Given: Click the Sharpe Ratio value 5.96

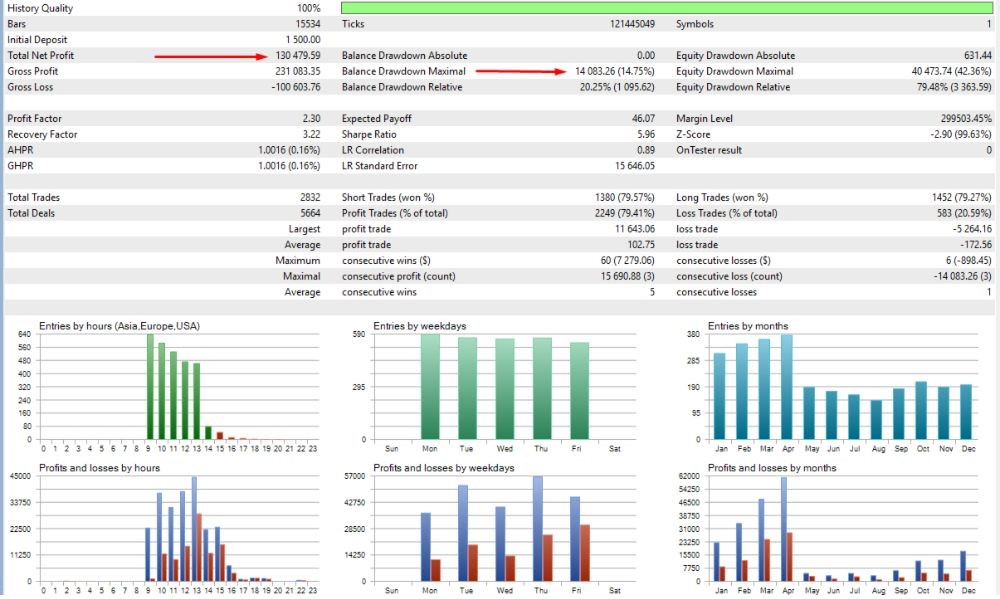Looking at the screenshot, I should coord(645,135).
